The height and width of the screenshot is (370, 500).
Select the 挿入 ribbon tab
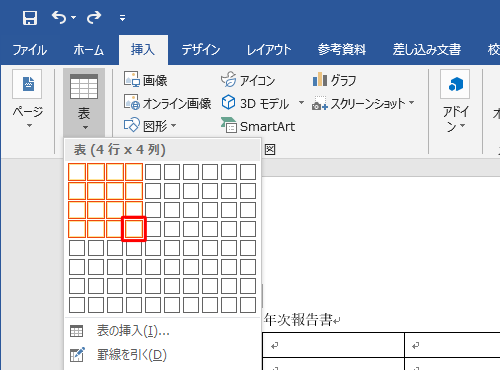143,50
